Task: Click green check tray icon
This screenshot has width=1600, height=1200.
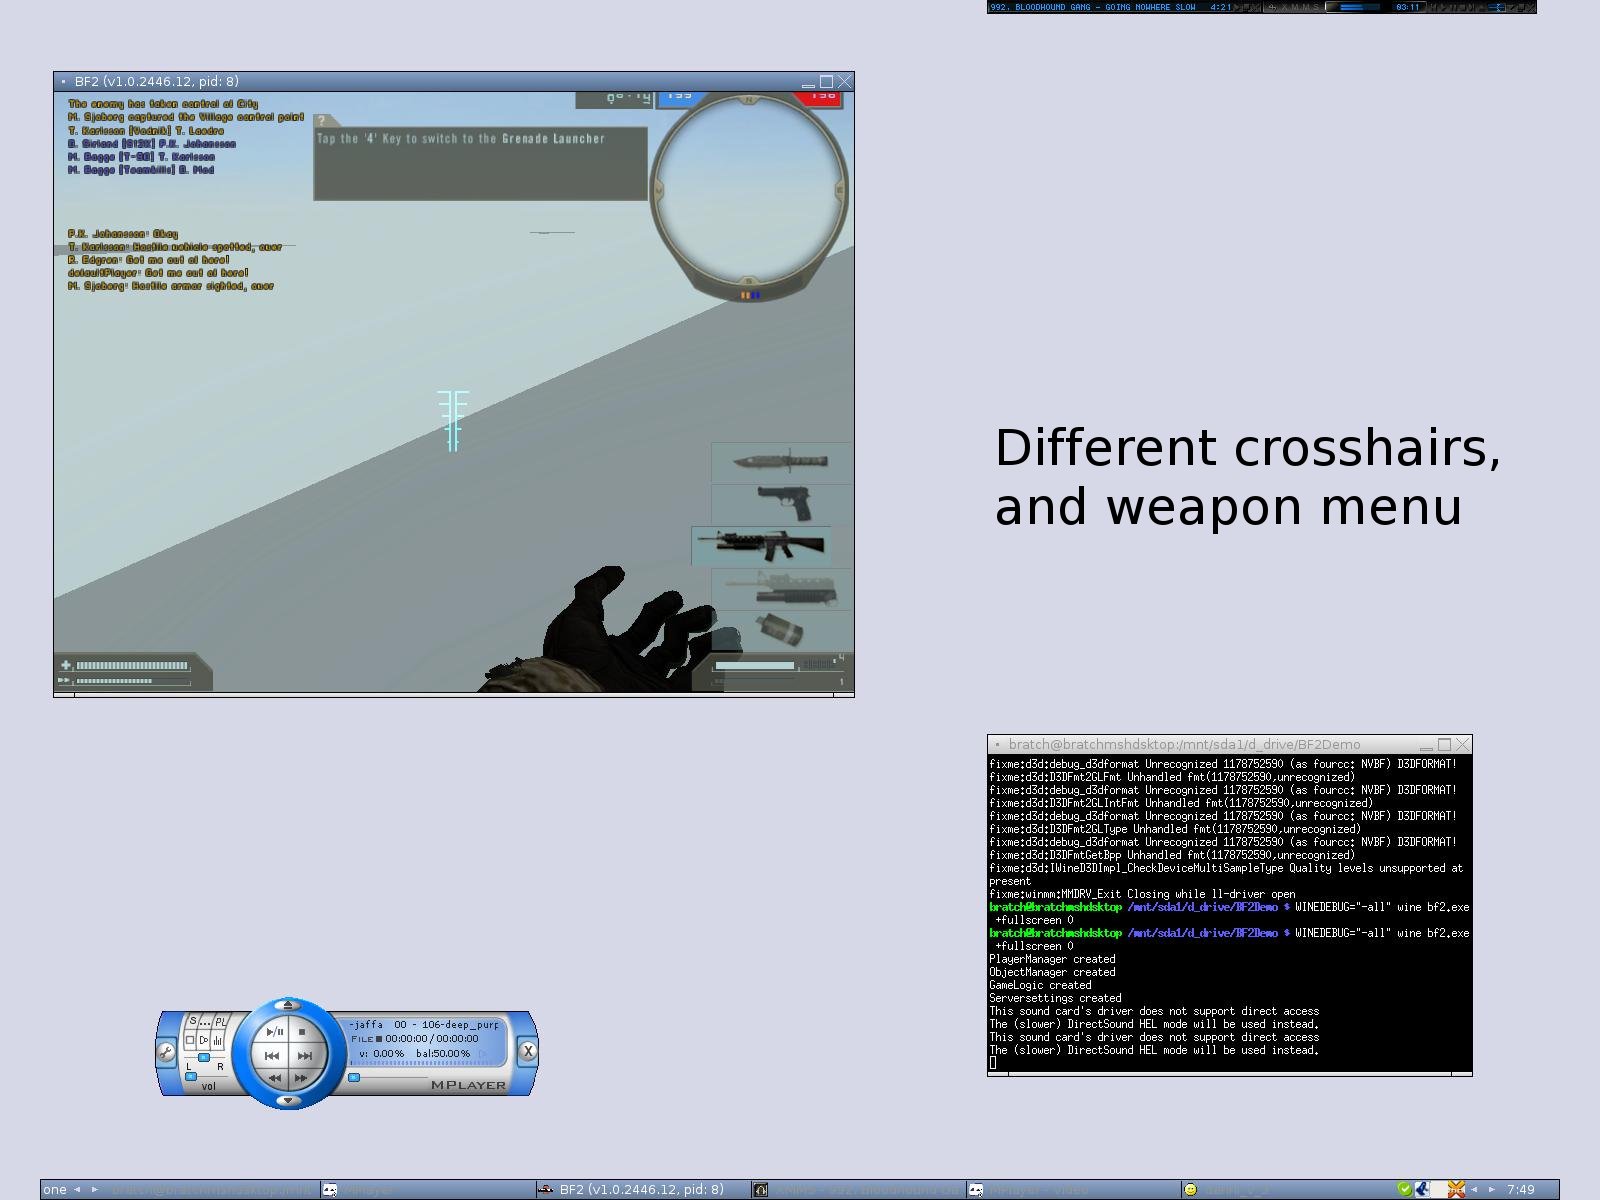Action: tap(1405, 1189)
